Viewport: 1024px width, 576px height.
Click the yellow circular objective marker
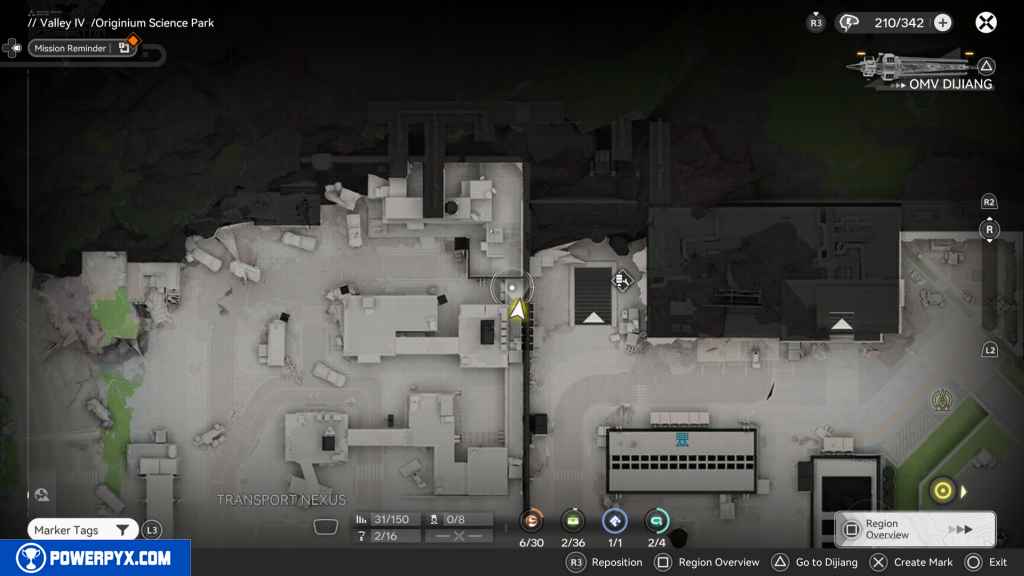(x=941, y=490)
